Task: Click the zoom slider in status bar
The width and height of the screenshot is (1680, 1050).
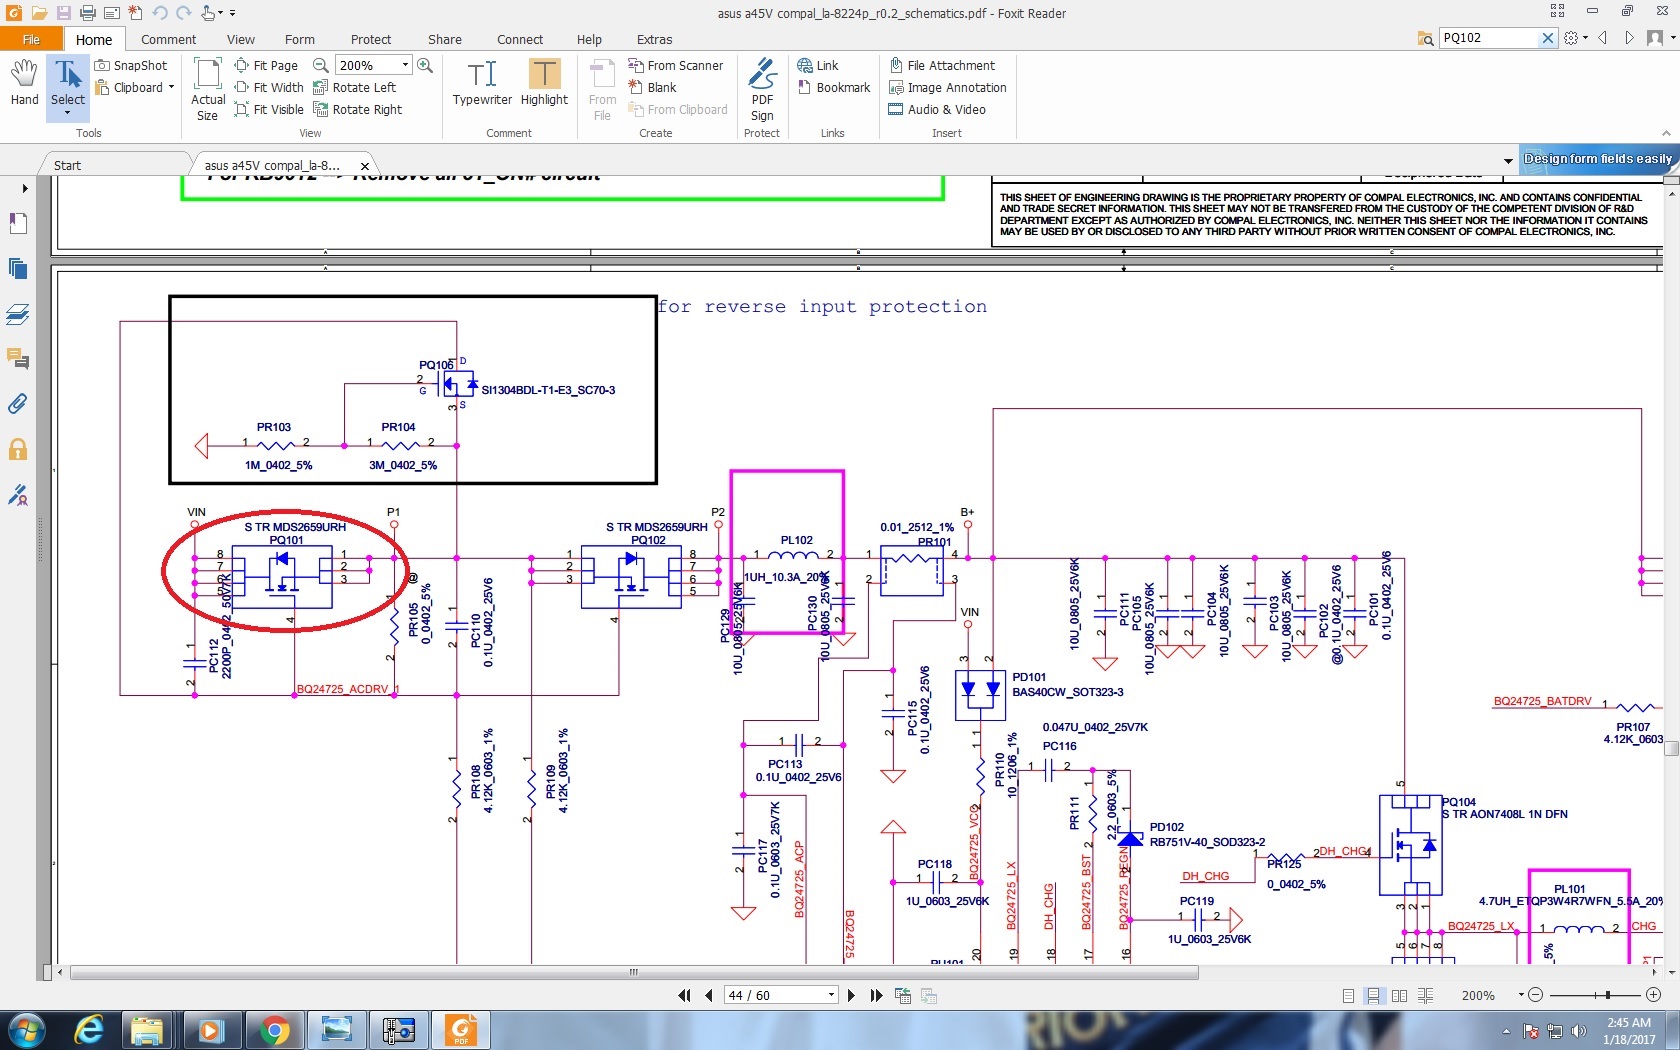Action: coord(1607,995)
